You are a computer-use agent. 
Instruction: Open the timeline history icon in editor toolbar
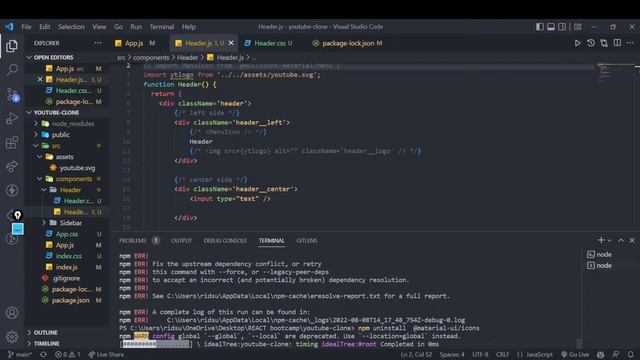(x=591, y=43)
